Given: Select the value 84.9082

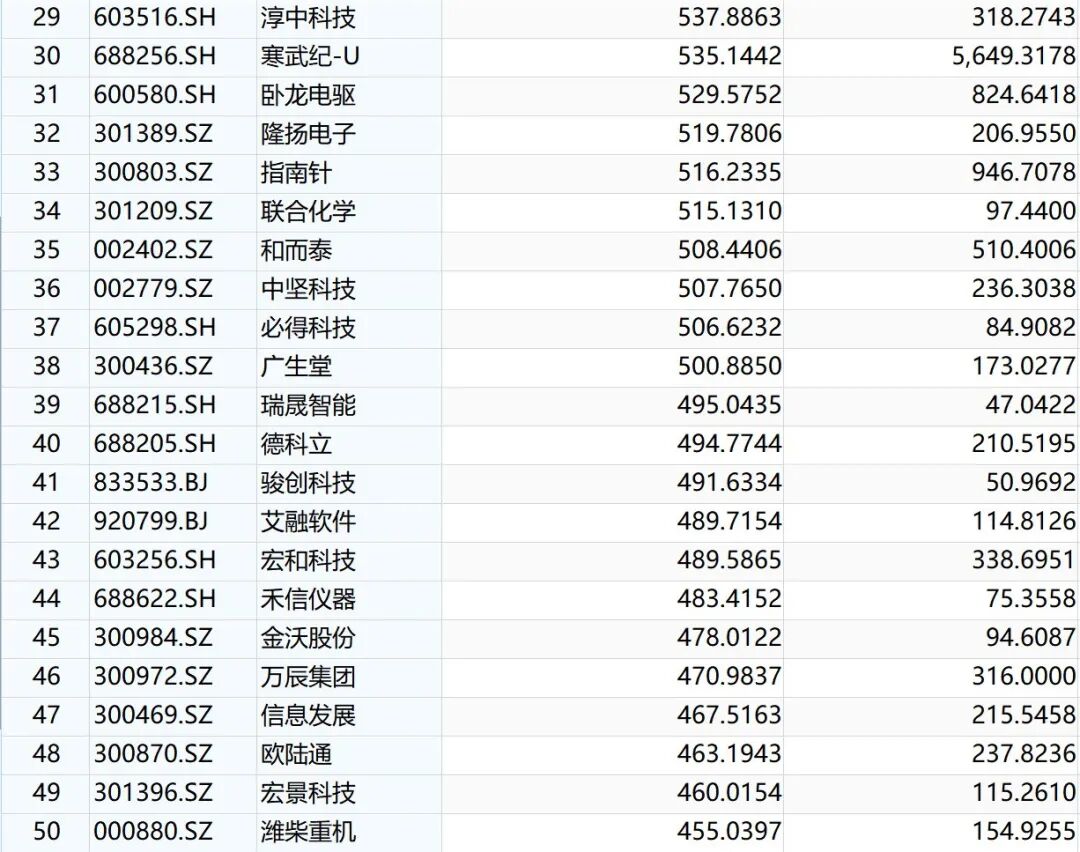Looking at the screenshot, I should (1030, 327).
